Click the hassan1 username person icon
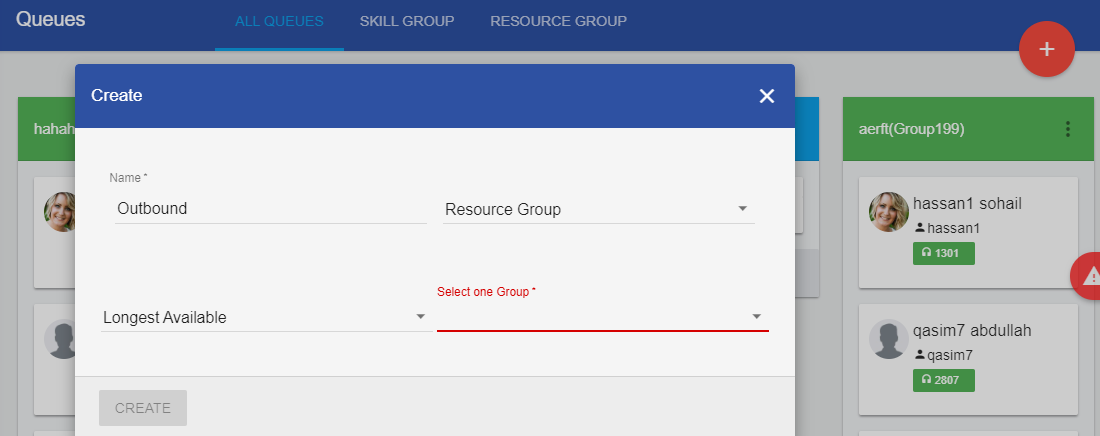This screenshot has width=1100, height=436. (920, 228)
